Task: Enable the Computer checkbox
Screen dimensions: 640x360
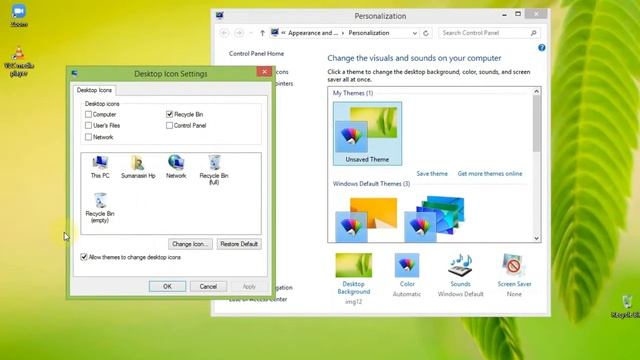Action: point(88,114)
